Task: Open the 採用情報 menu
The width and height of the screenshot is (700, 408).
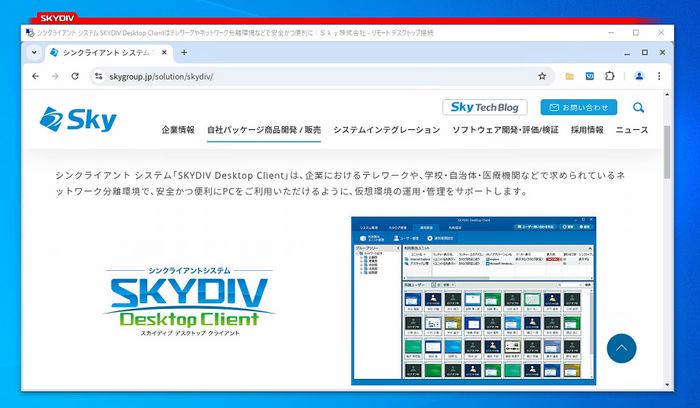Action: point(587,130)
